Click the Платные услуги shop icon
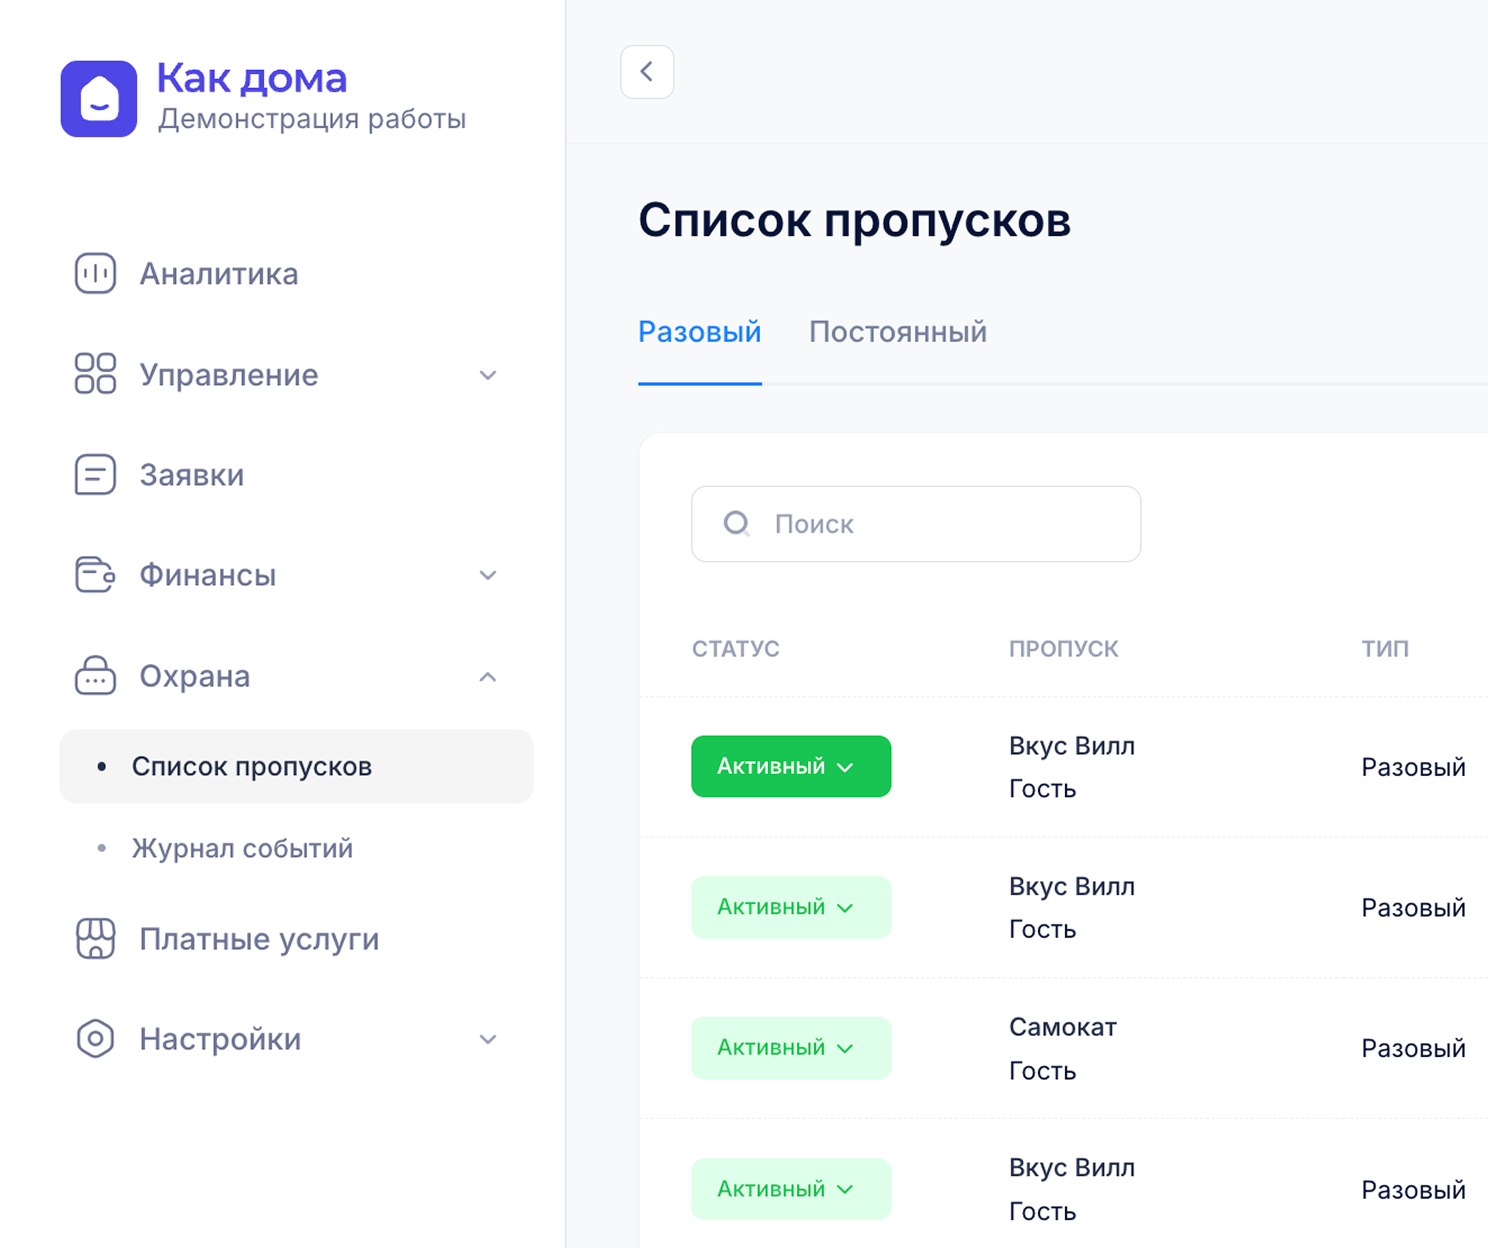Viewport: 1488px width, 1248px height. pos(96,939)
